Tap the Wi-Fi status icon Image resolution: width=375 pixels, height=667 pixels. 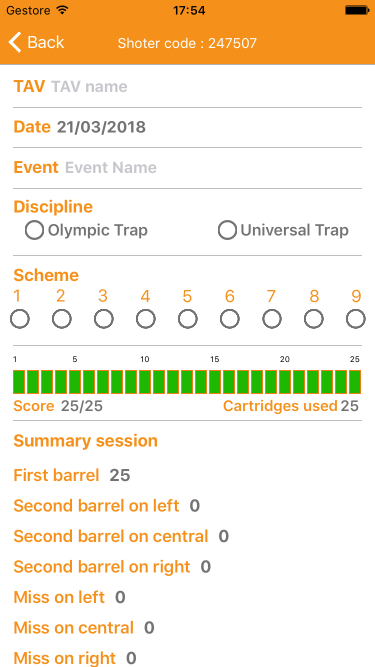tap(62, 10)
